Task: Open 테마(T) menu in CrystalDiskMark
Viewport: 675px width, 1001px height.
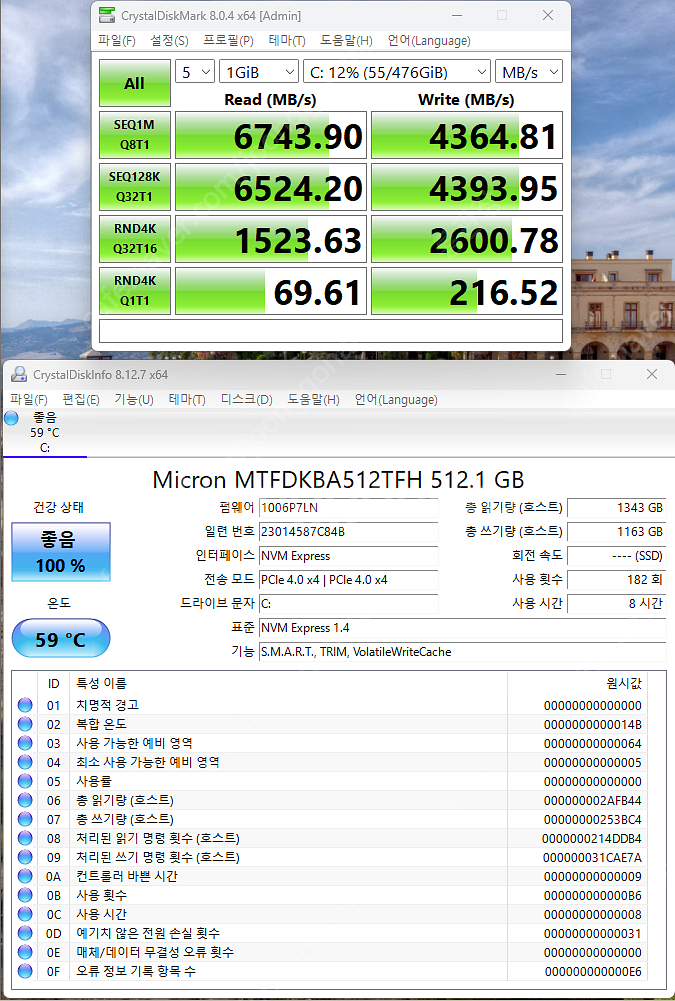Action: click(287, 41)
